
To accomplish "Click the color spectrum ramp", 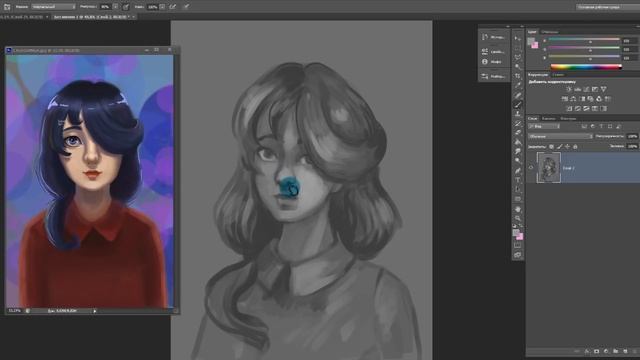I will click(x=586, y=67).
